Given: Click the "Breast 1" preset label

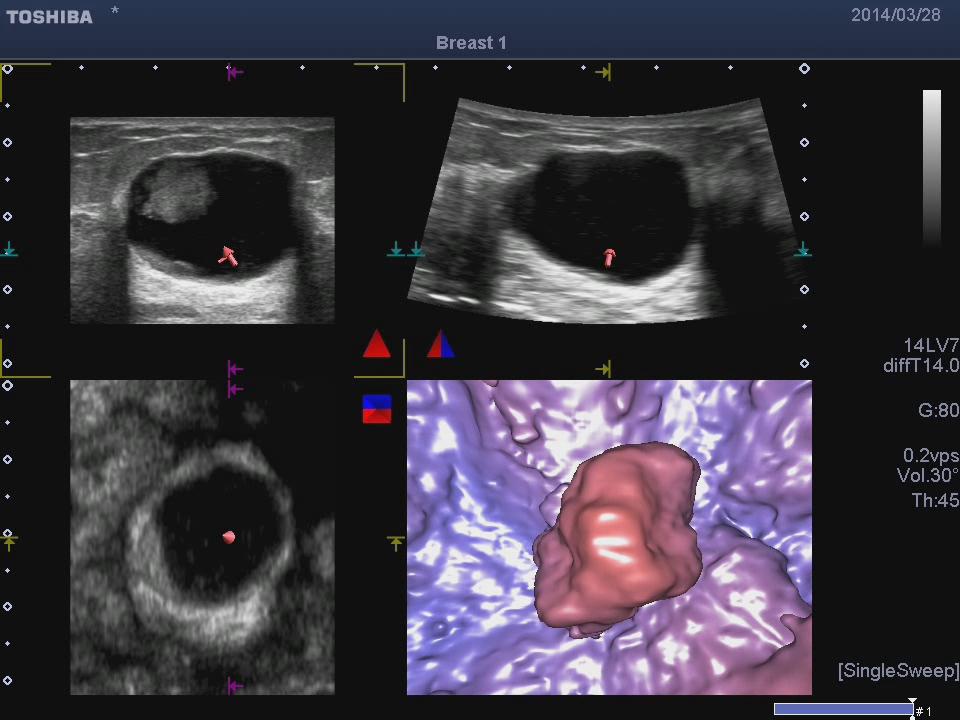Looking at the screenshot, I should coord(471,43).
